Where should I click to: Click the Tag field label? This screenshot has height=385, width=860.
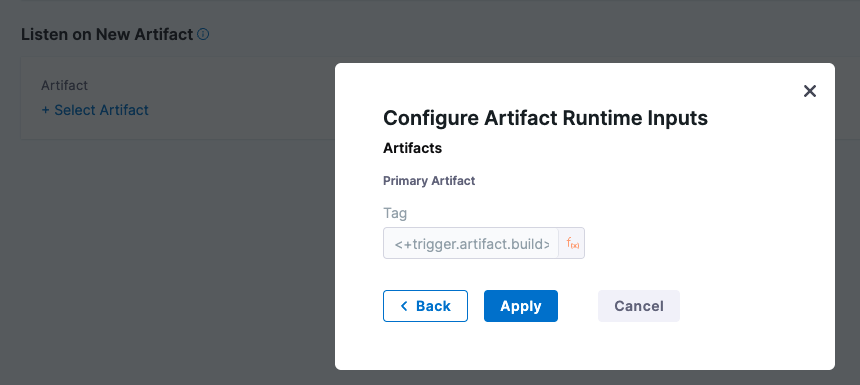click(x=395, y=213)
